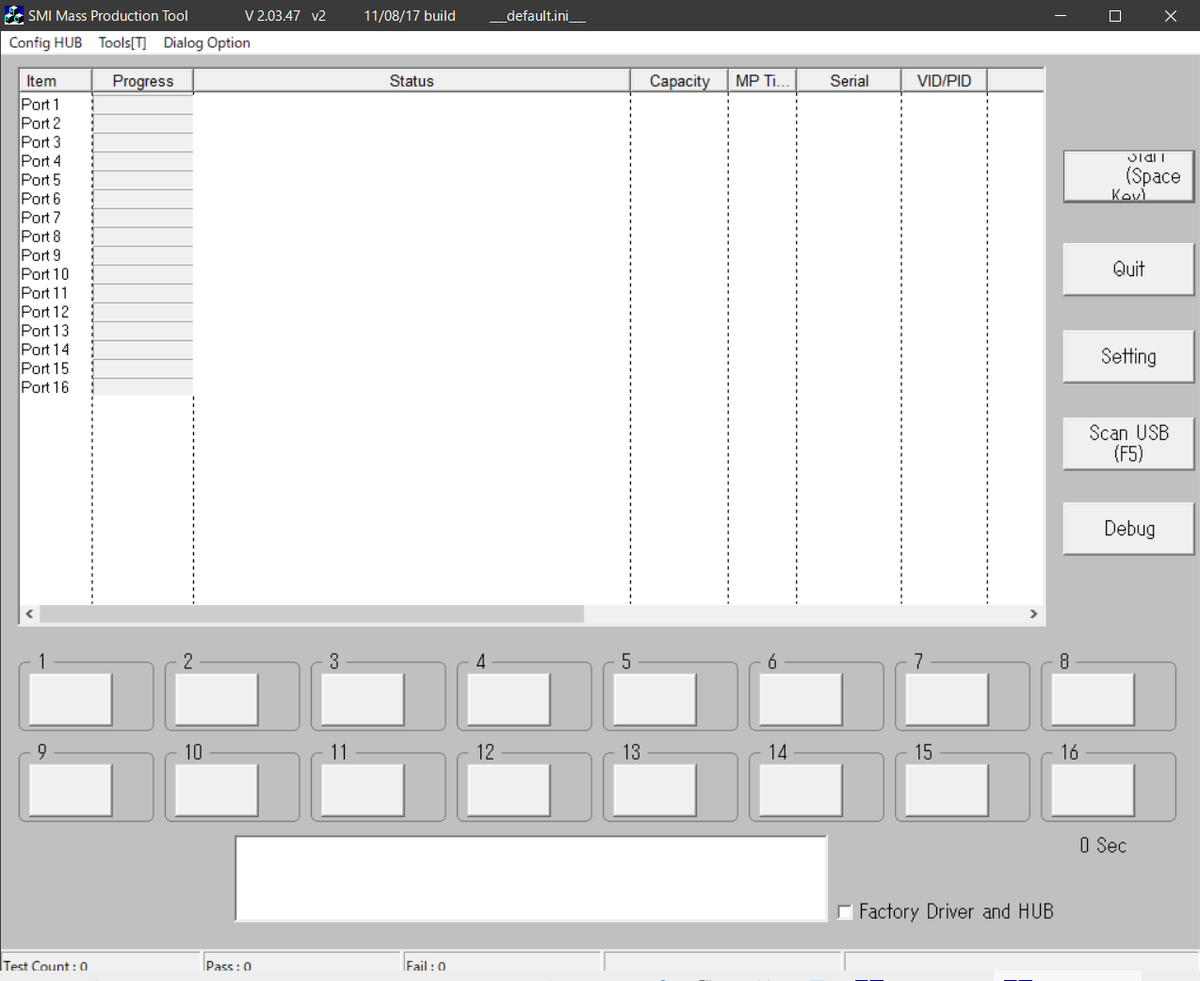Open the Dialog Option menu

click(x=207, y=43)
